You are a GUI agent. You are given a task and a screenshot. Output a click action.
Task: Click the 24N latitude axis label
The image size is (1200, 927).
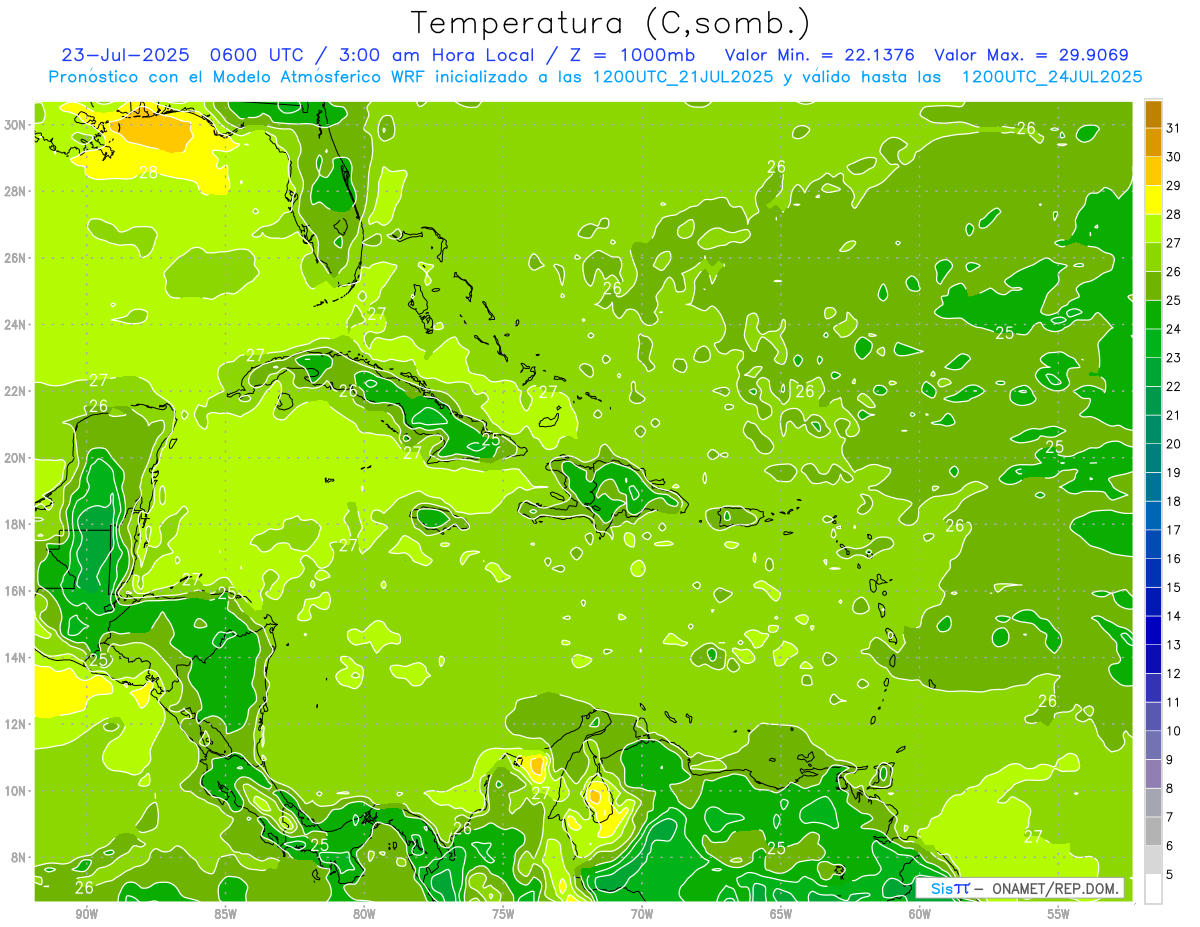coord(15,325)
